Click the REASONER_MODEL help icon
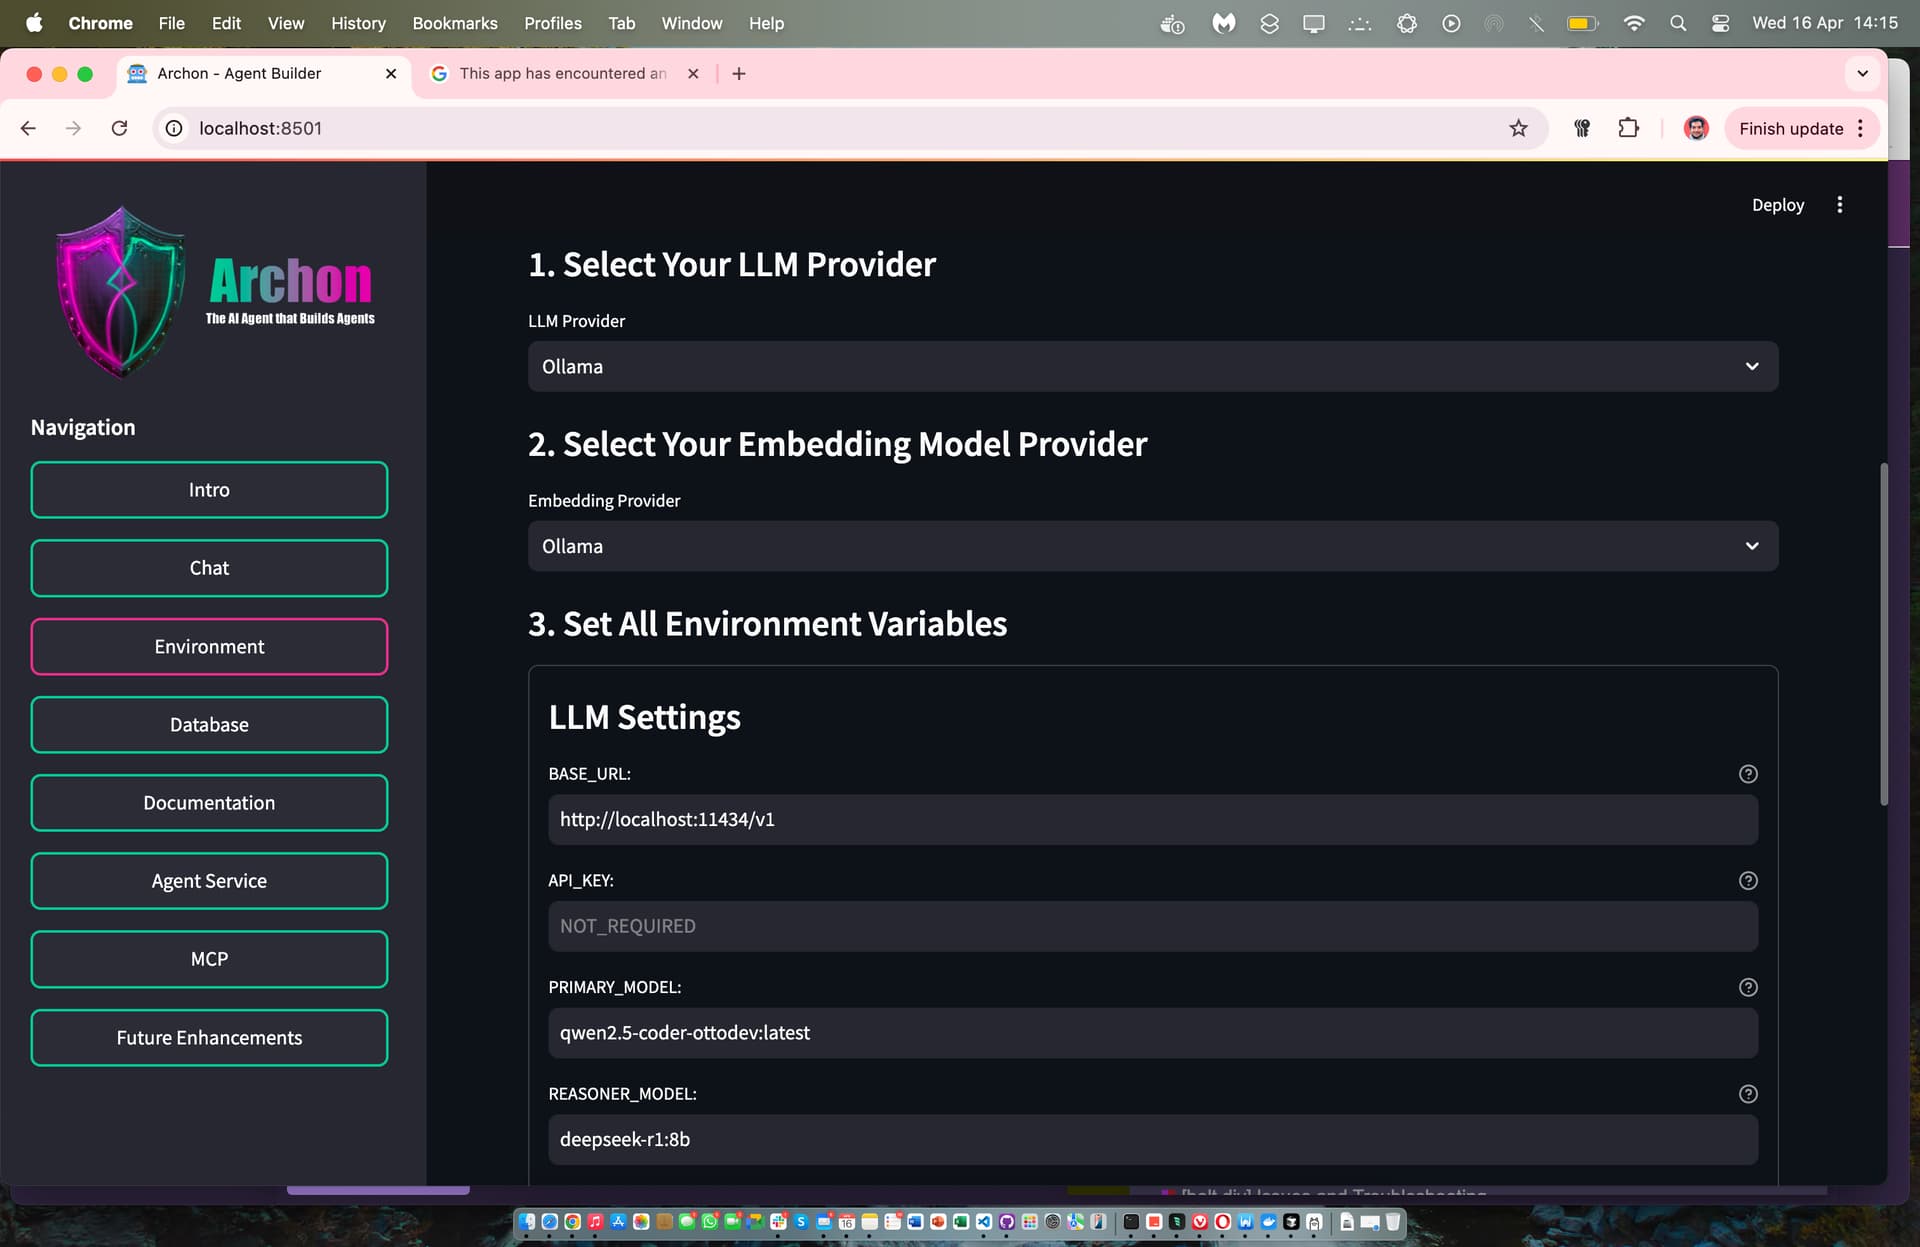This screenshot has height=1247, width=1920. pos(1748,1094)
